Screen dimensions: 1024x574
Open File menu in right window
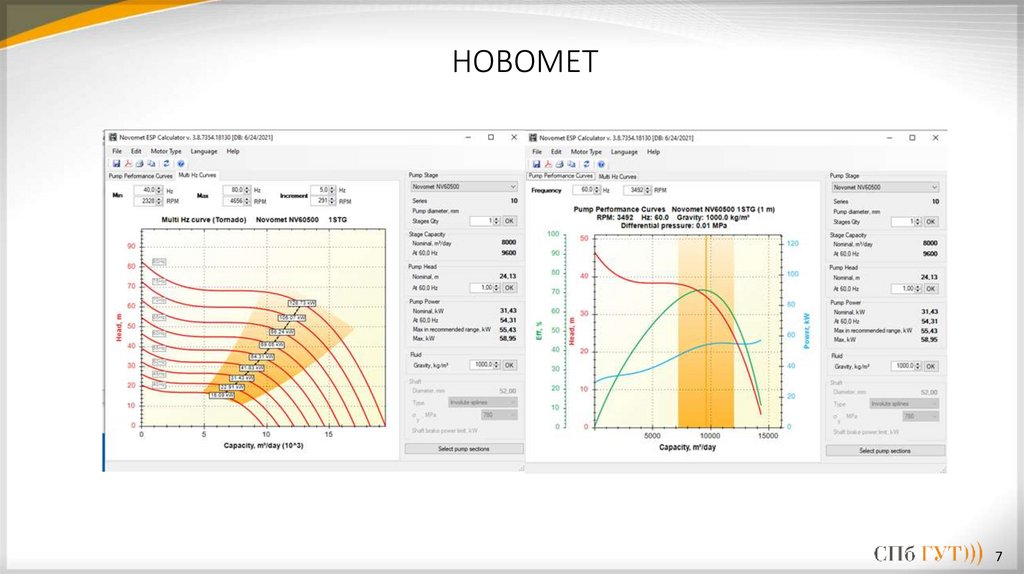(537, 151)
